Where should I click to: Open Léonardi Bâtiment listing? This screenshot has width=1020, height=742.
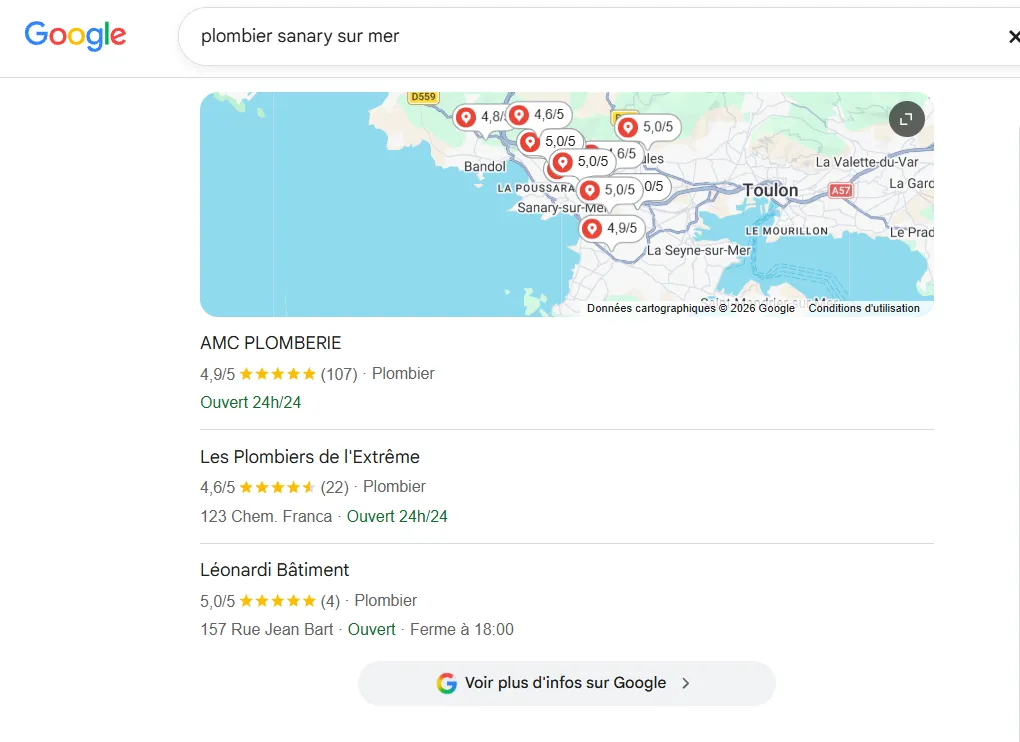click(x=275, y=570)
